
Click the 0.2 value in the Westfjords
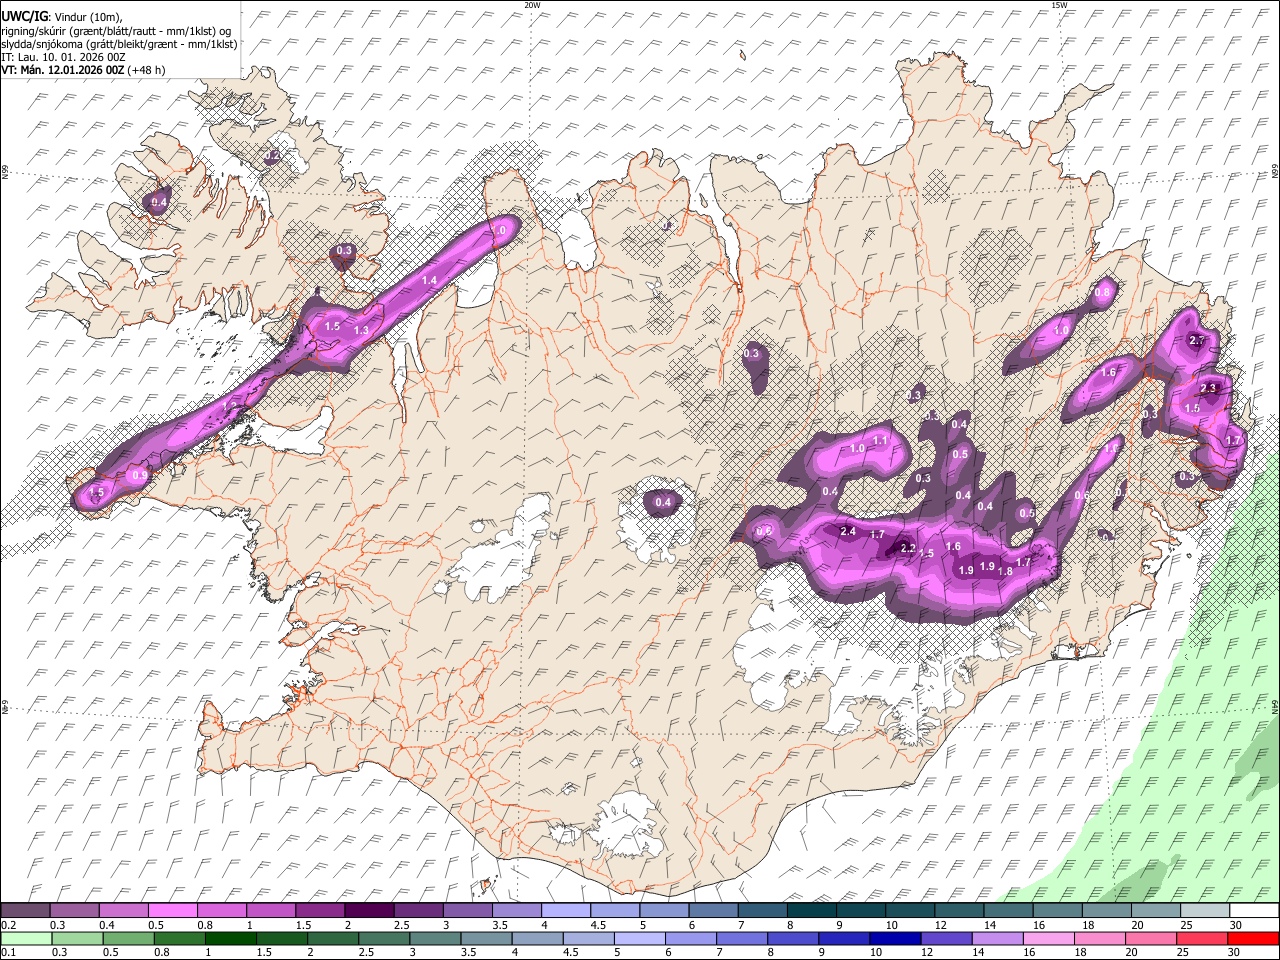point(272,157)
